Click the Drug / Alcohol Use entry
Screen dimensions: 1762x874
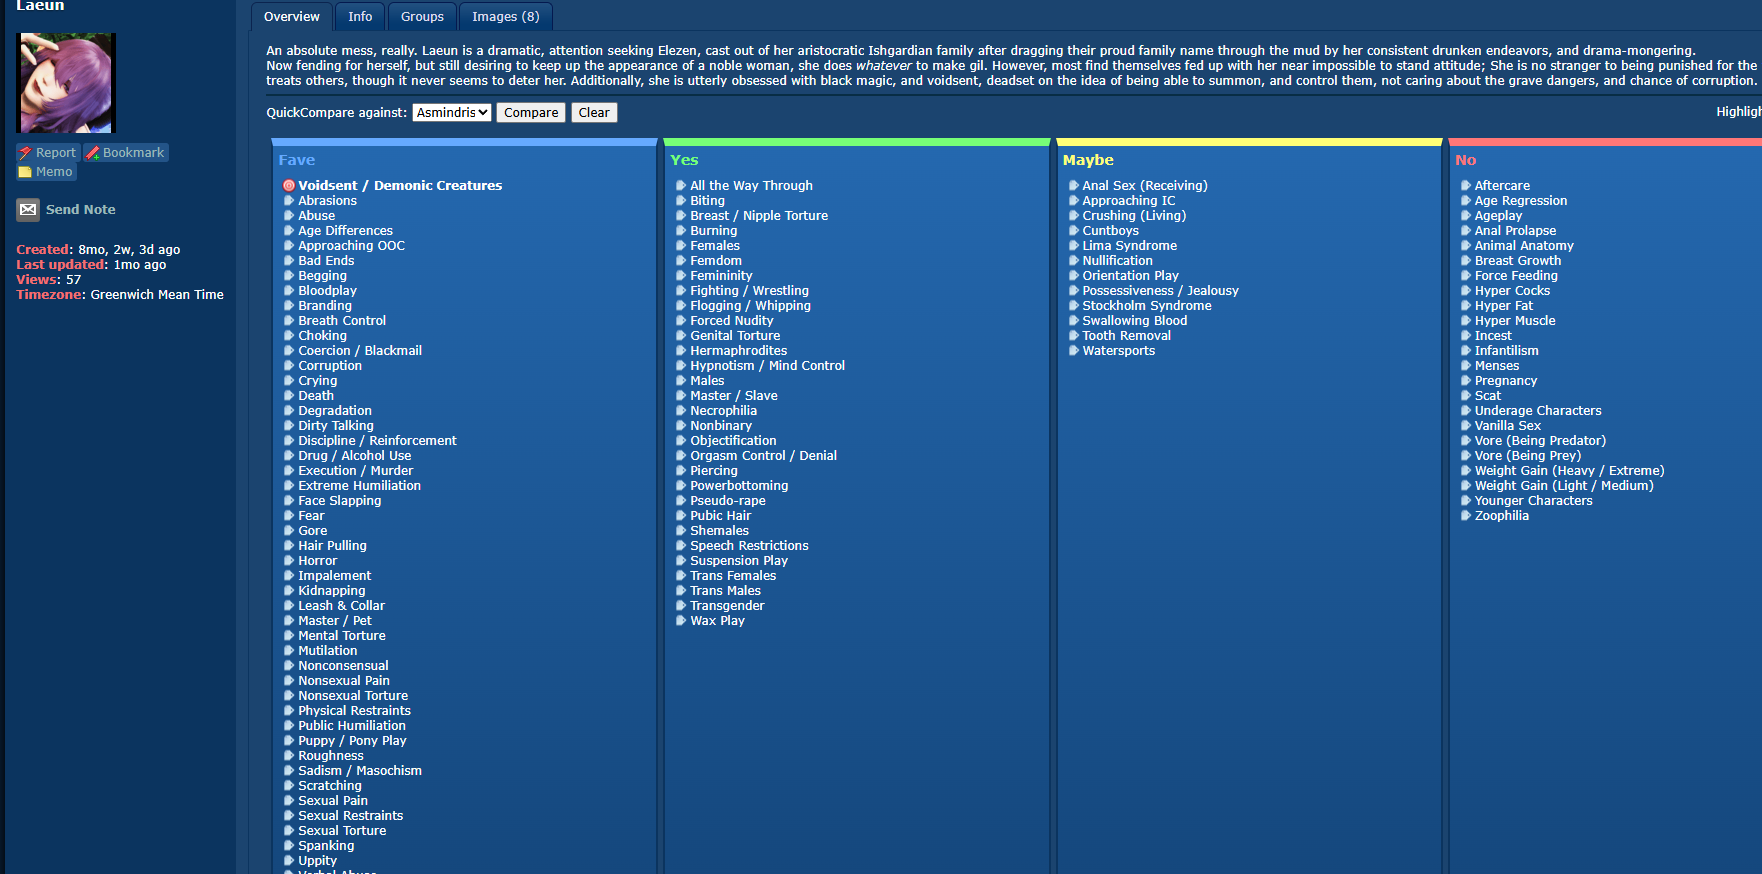tap(354, 456)
